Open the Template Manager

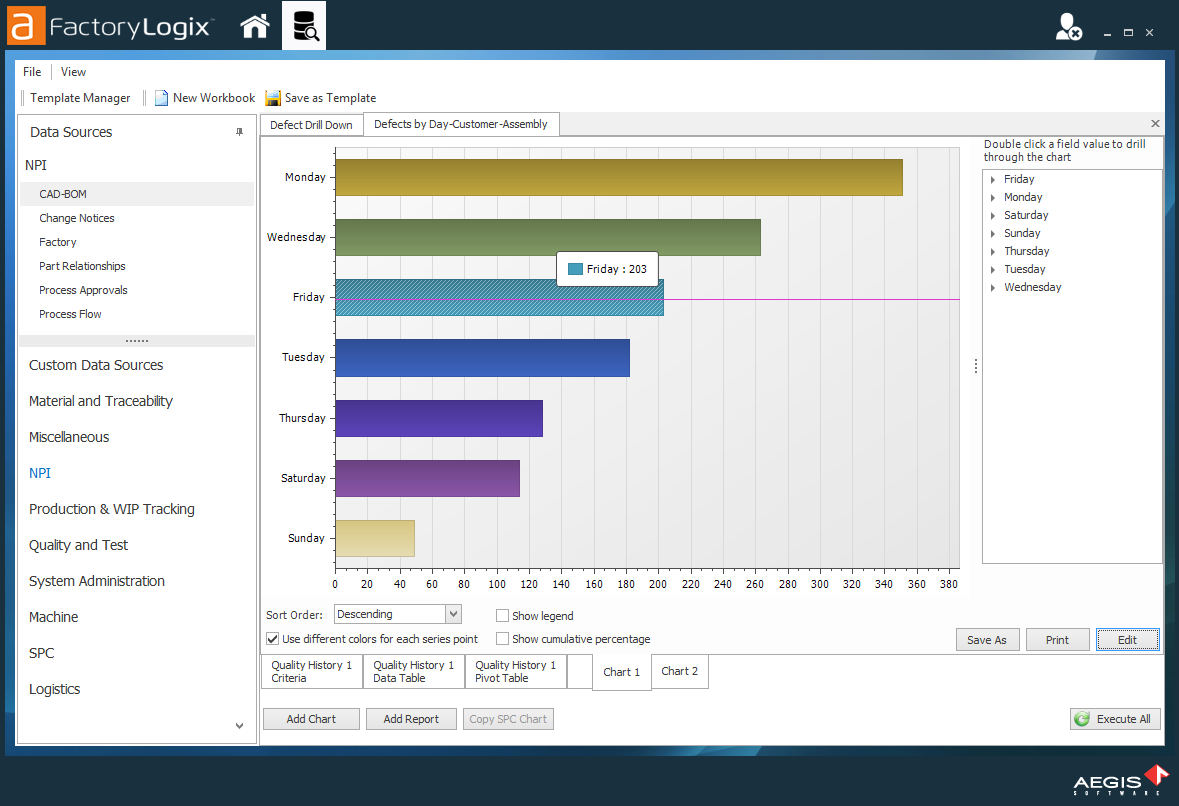point(80,97)
